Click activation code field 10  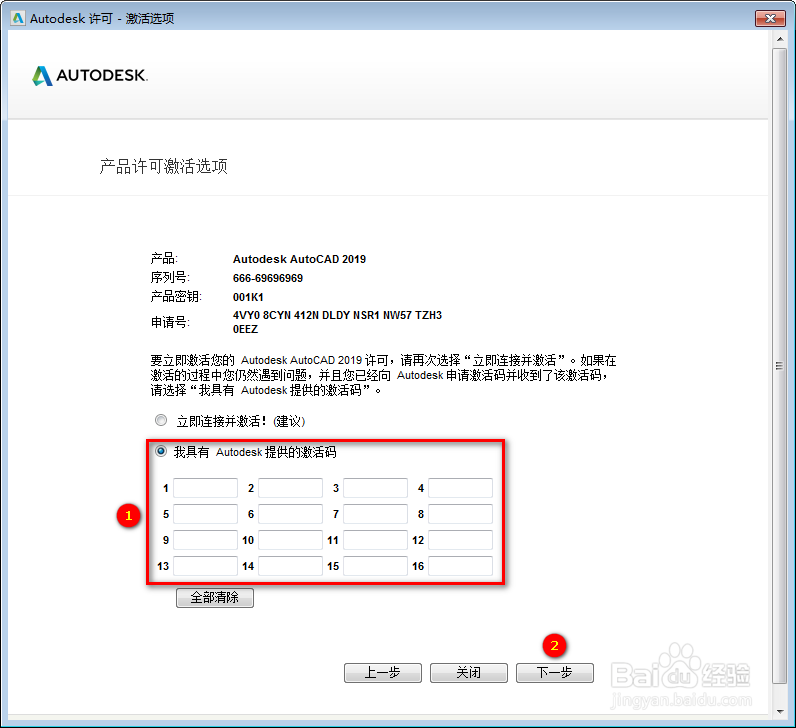pyautogui.click(x=290, y=540)
